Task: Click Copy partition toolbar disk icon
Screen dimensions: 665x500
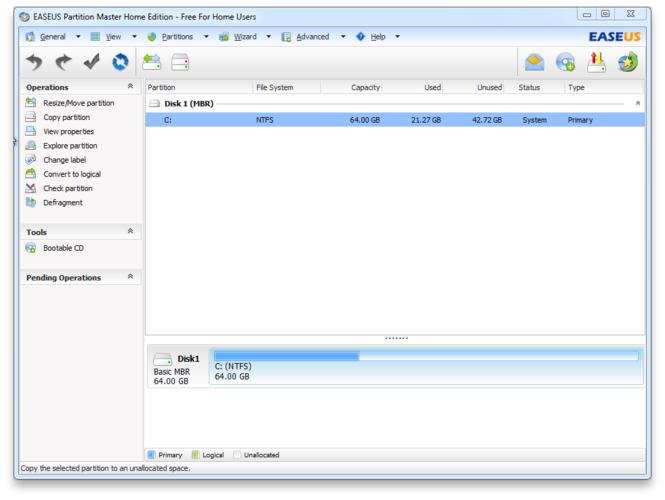Action: pos(180,62)
